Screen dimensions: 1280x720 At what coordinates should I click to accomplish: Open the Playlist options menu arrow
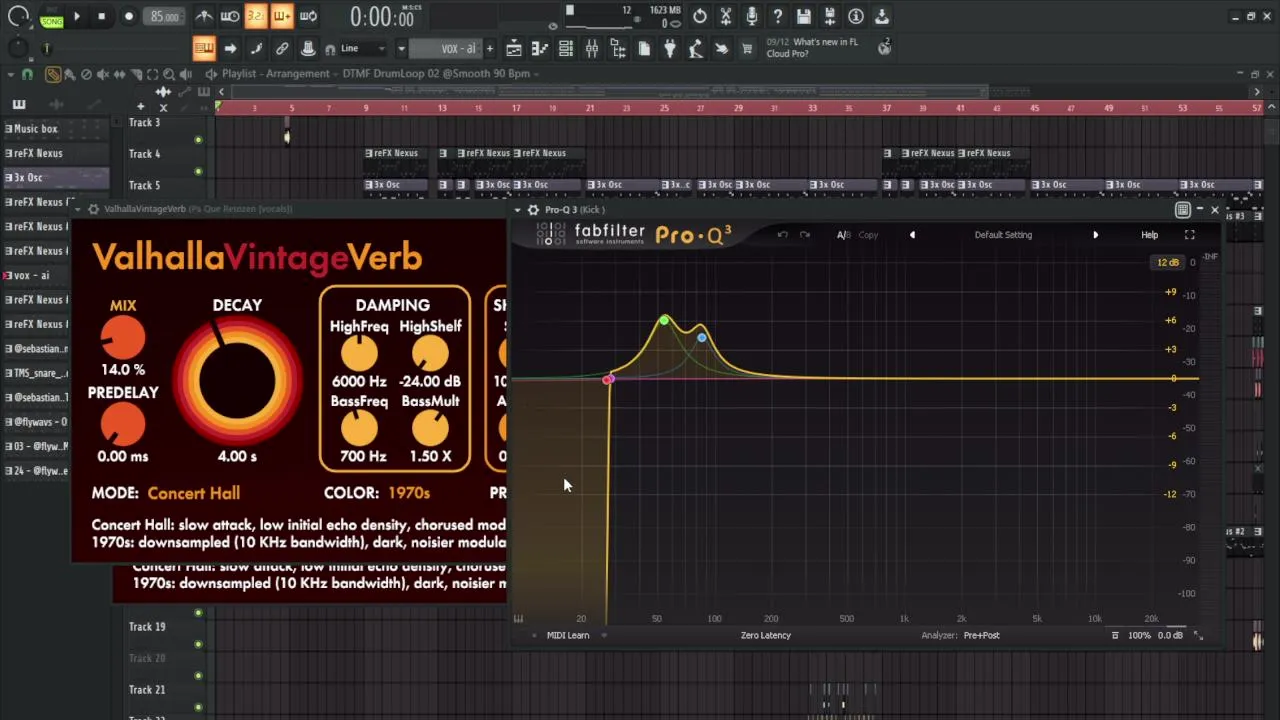click(x=11, y=74)
